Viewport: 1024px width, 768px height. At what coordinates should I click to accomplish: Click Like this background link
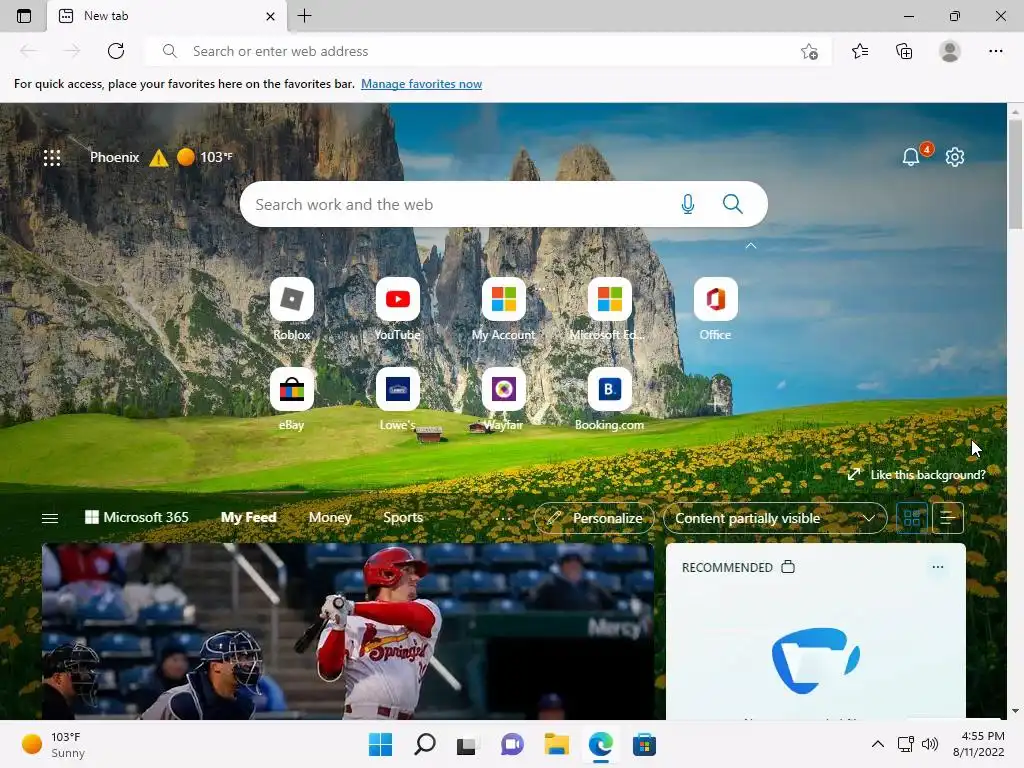(917, 475)
